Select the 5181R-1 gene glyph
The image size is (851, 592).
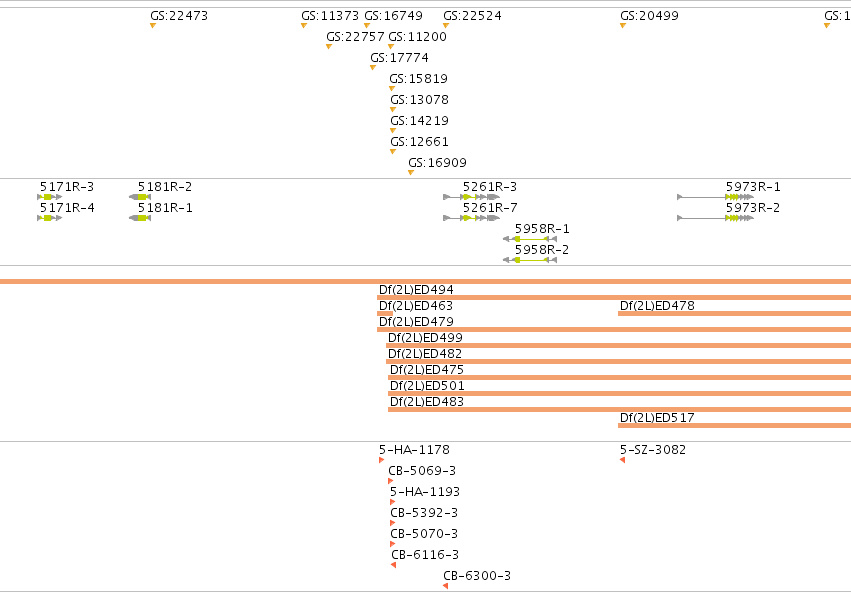point(140,218)
